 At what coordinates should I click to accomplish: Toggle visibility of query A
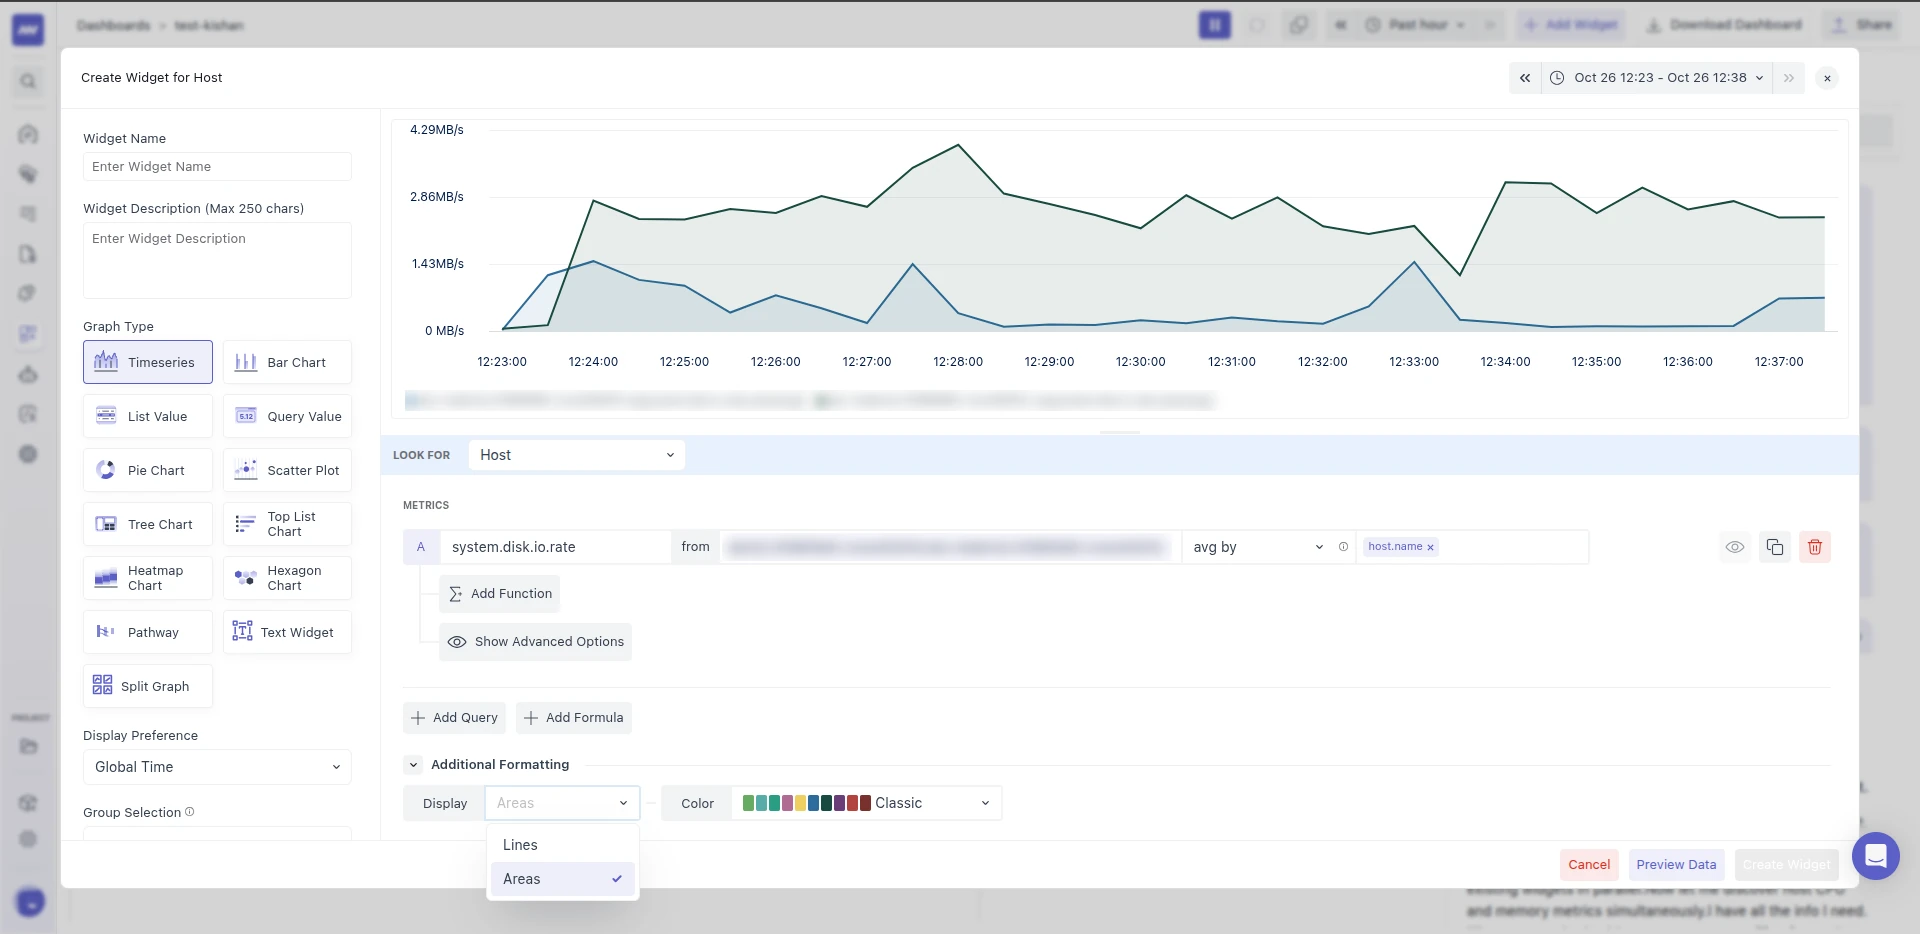pos(1735,547)
